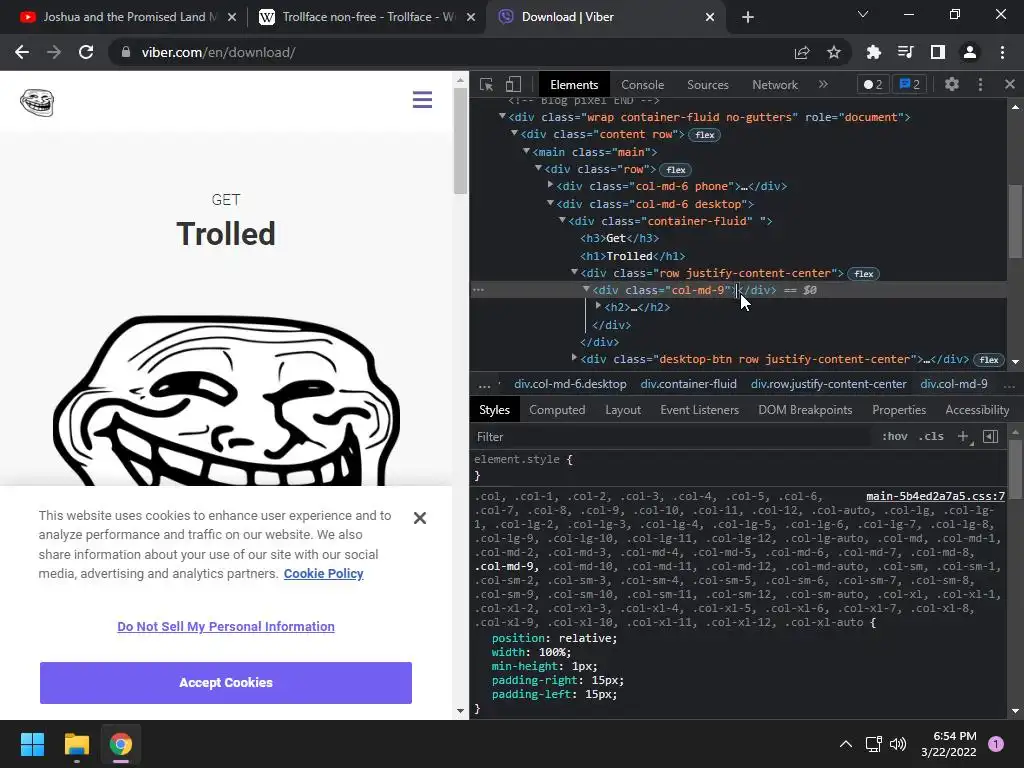Click the browser back arrow
This screenshot has width=1024, height=768.
[x=22, y=52]
